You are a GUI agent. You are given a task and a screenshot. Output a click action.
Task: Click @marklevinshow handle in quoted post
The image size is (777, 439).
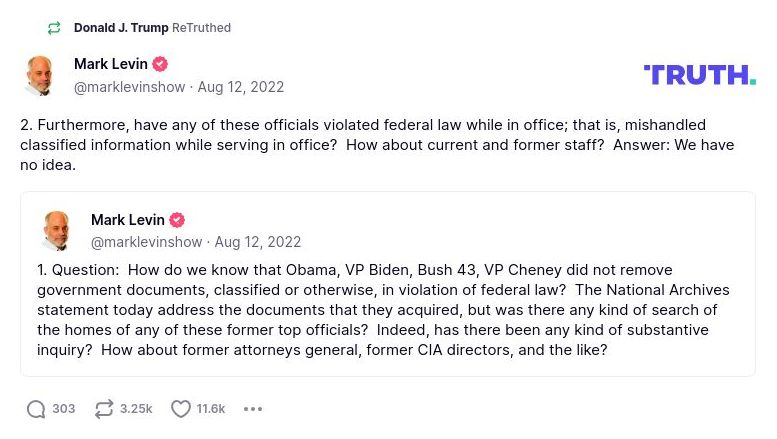point(146,242)
